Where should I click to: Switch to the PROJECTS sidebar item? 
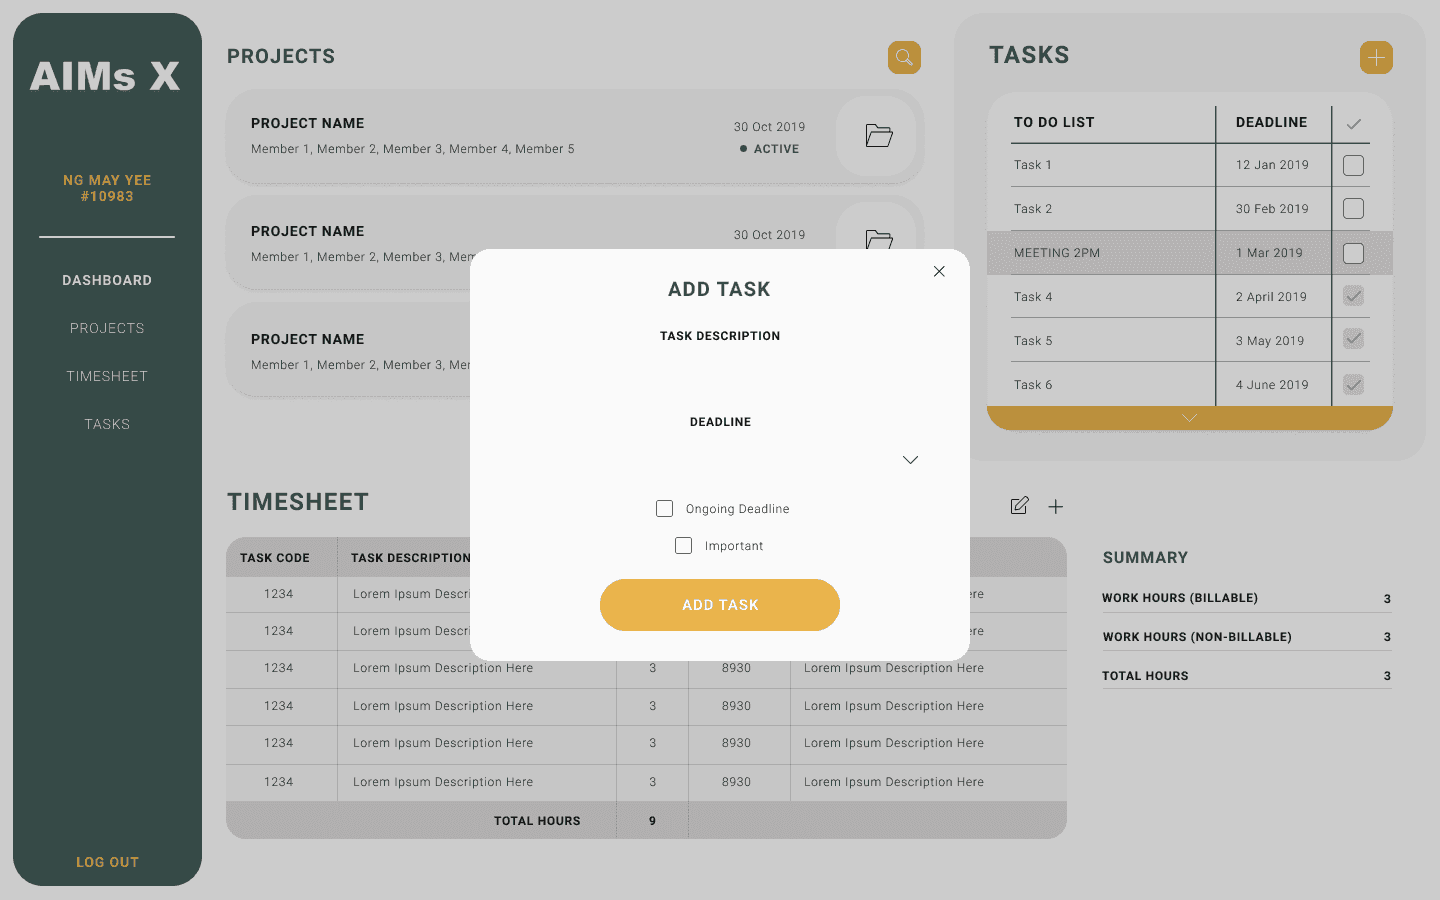pyautogui.click(x=107, y=327)
